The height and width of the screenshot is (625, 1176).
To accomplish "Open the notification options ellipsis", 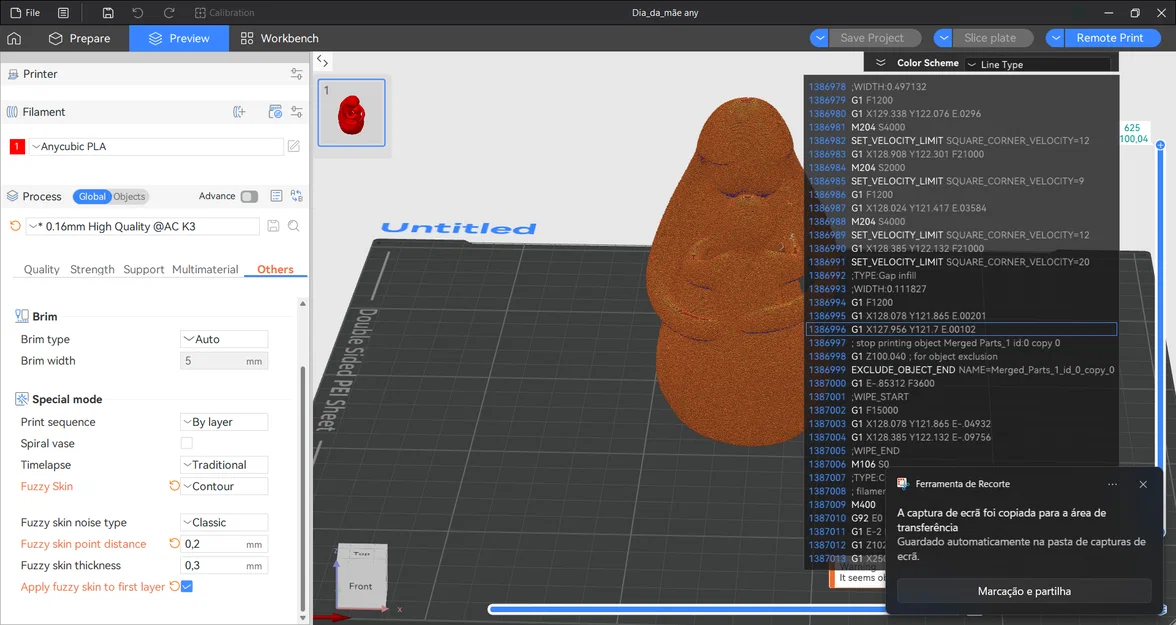I will pyautogui.click(x=1112, y=484).
